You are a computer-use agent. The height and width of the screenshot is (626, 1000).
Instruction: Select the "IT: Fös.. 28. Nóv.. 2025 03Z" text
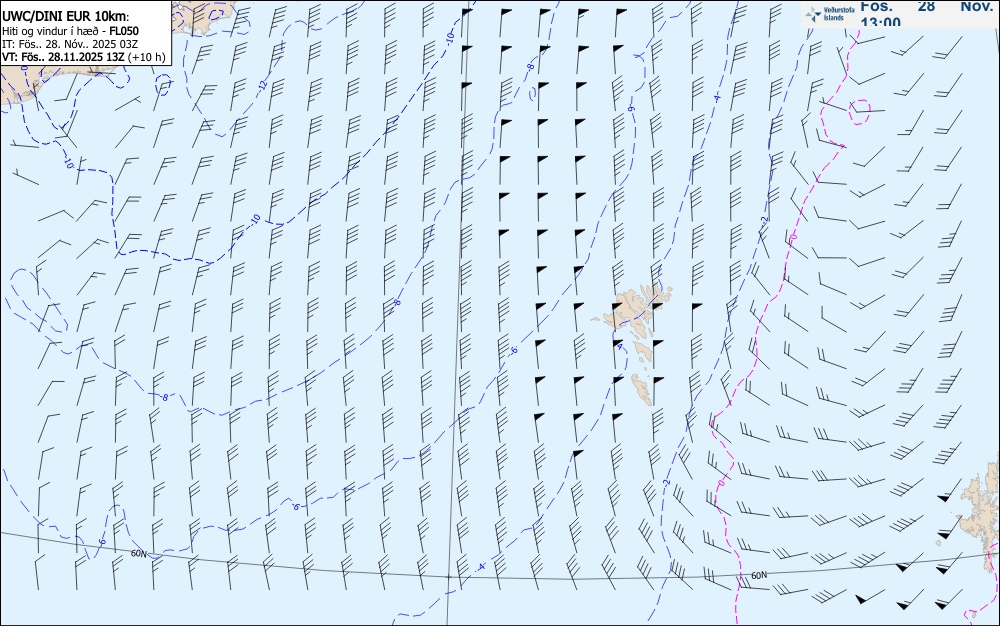[70, 44]
